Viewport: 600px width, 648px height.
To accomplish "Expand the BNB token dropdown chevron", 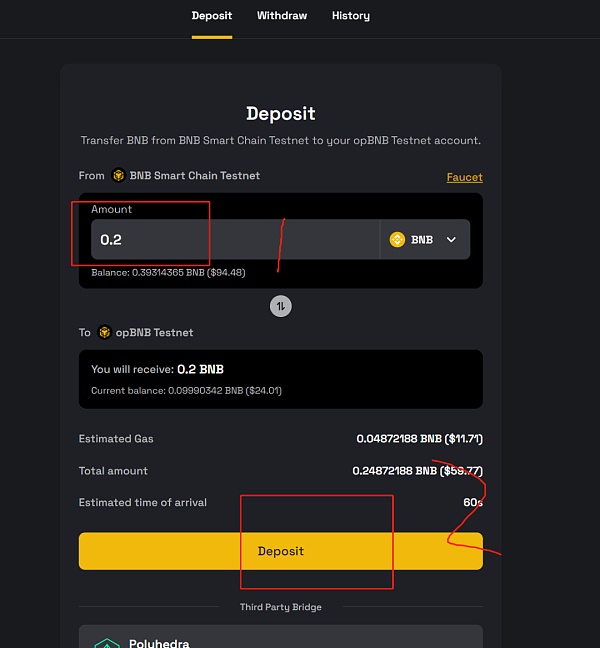I will [451, 240].
